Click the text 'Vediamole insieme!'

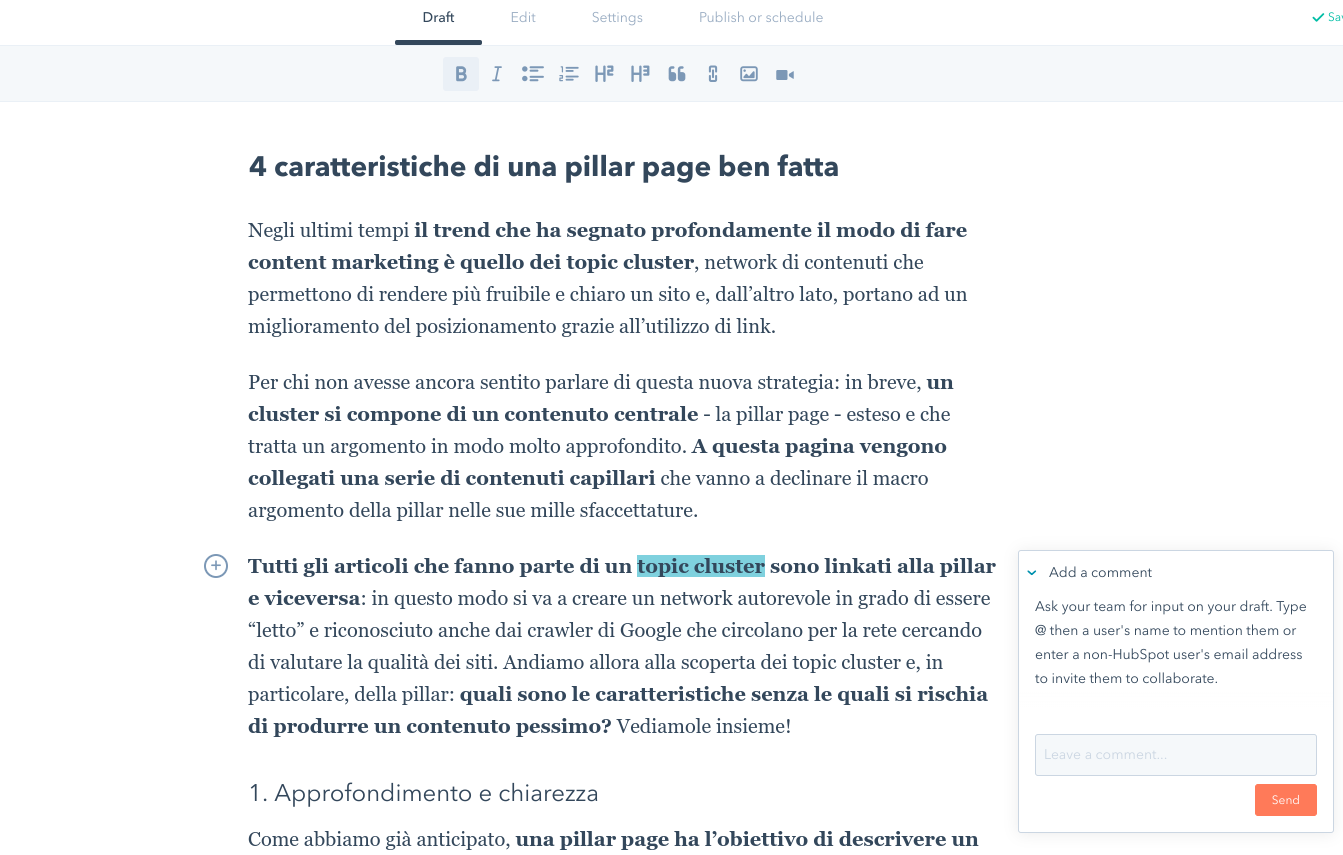(704, 726)
